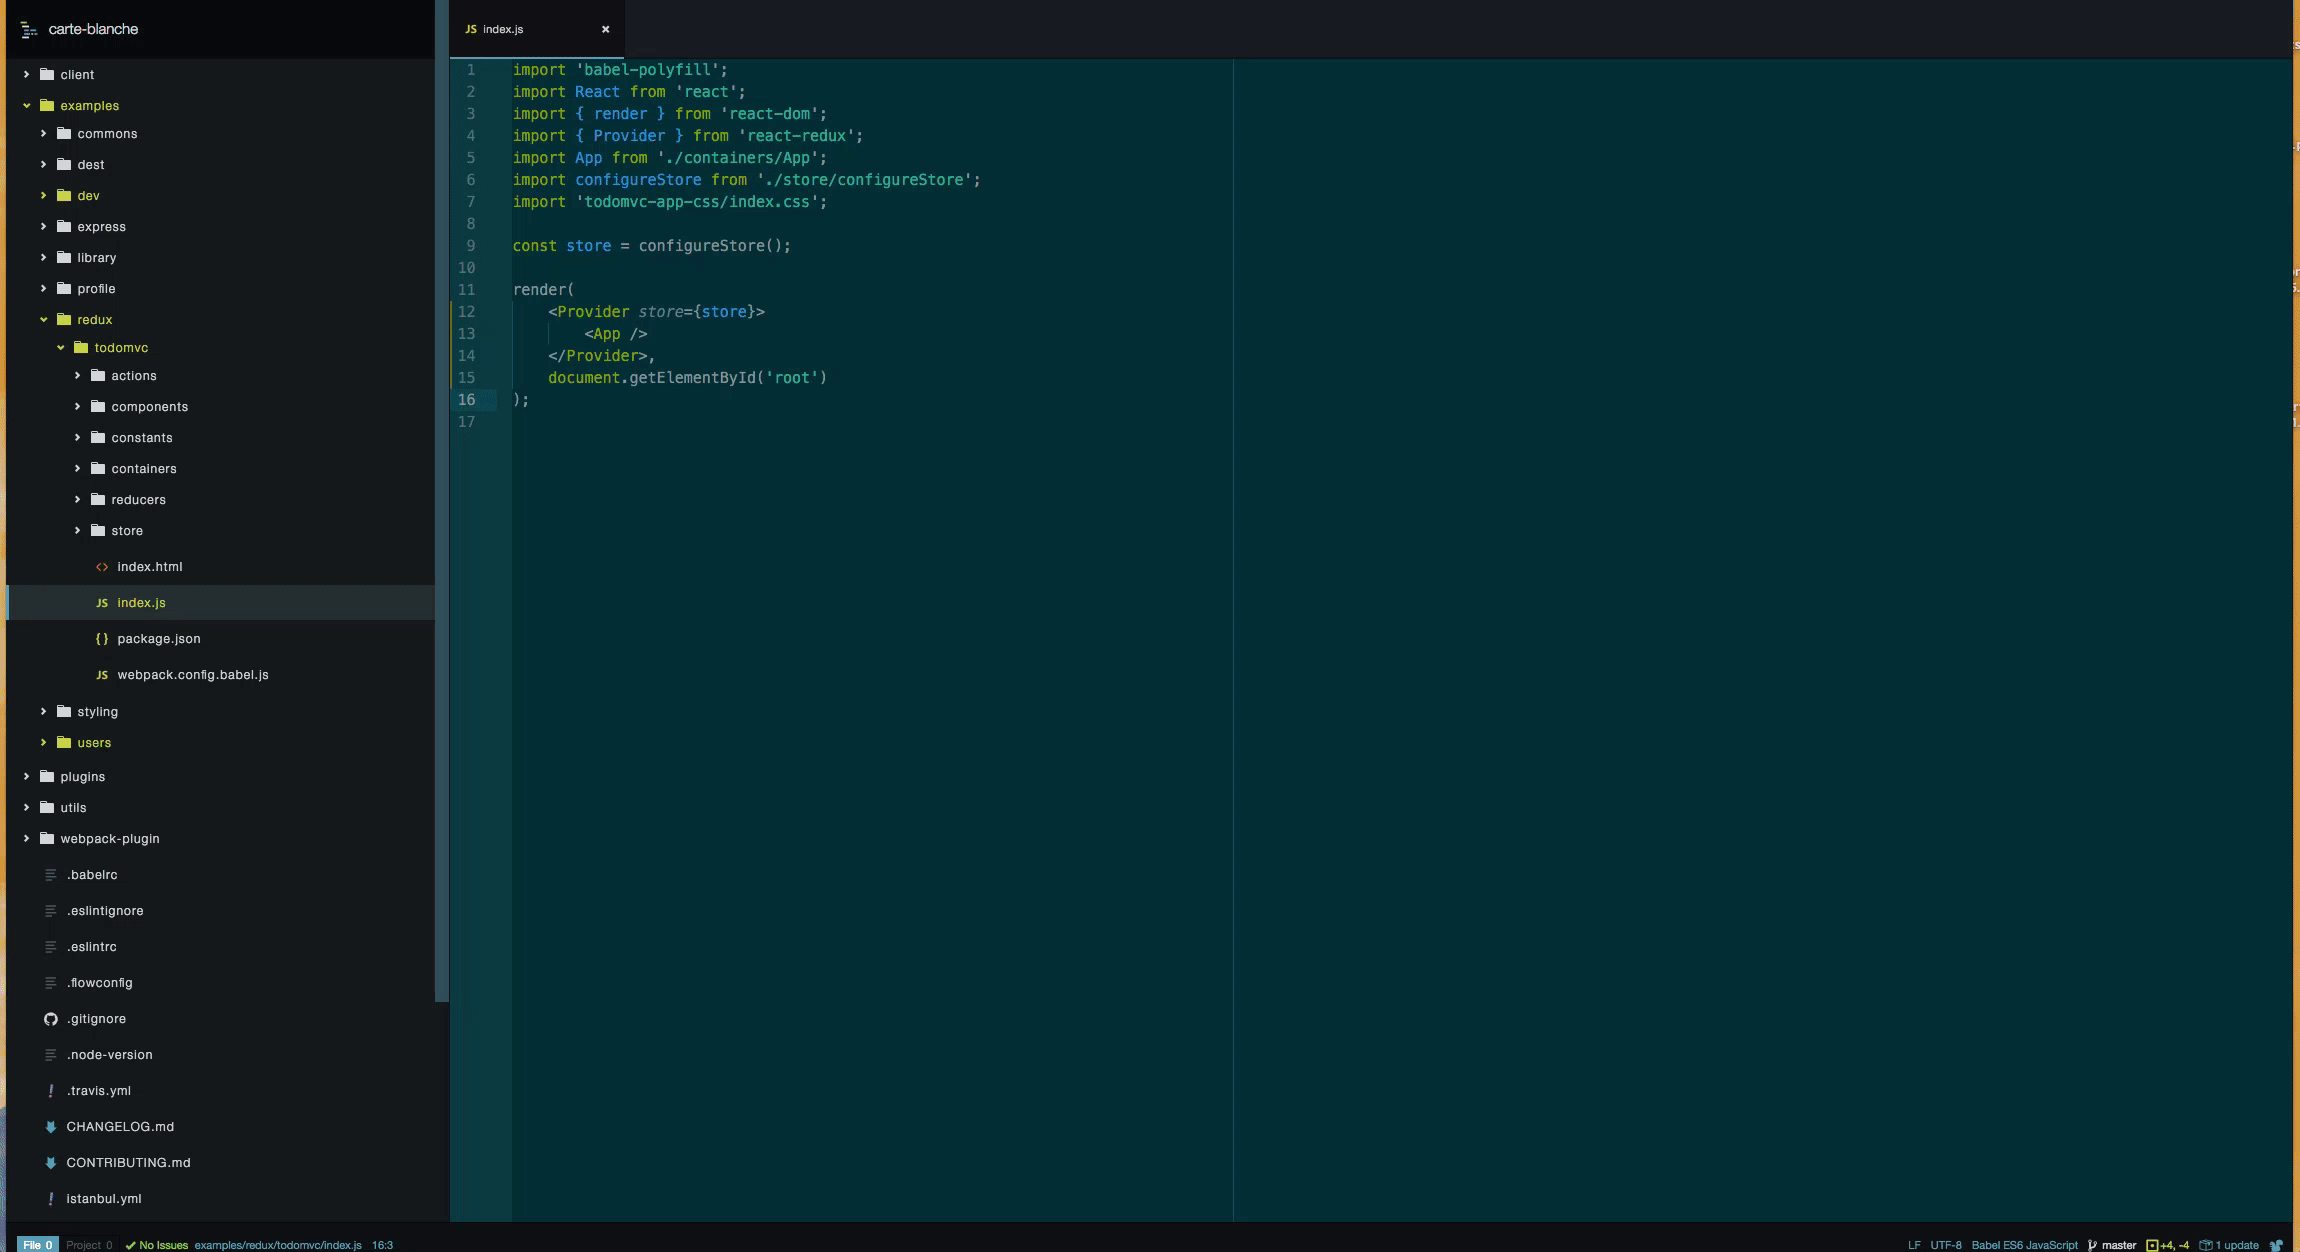Open the index.html file
This screenshot has height=1252, width=2300.
tap(149, 566)
